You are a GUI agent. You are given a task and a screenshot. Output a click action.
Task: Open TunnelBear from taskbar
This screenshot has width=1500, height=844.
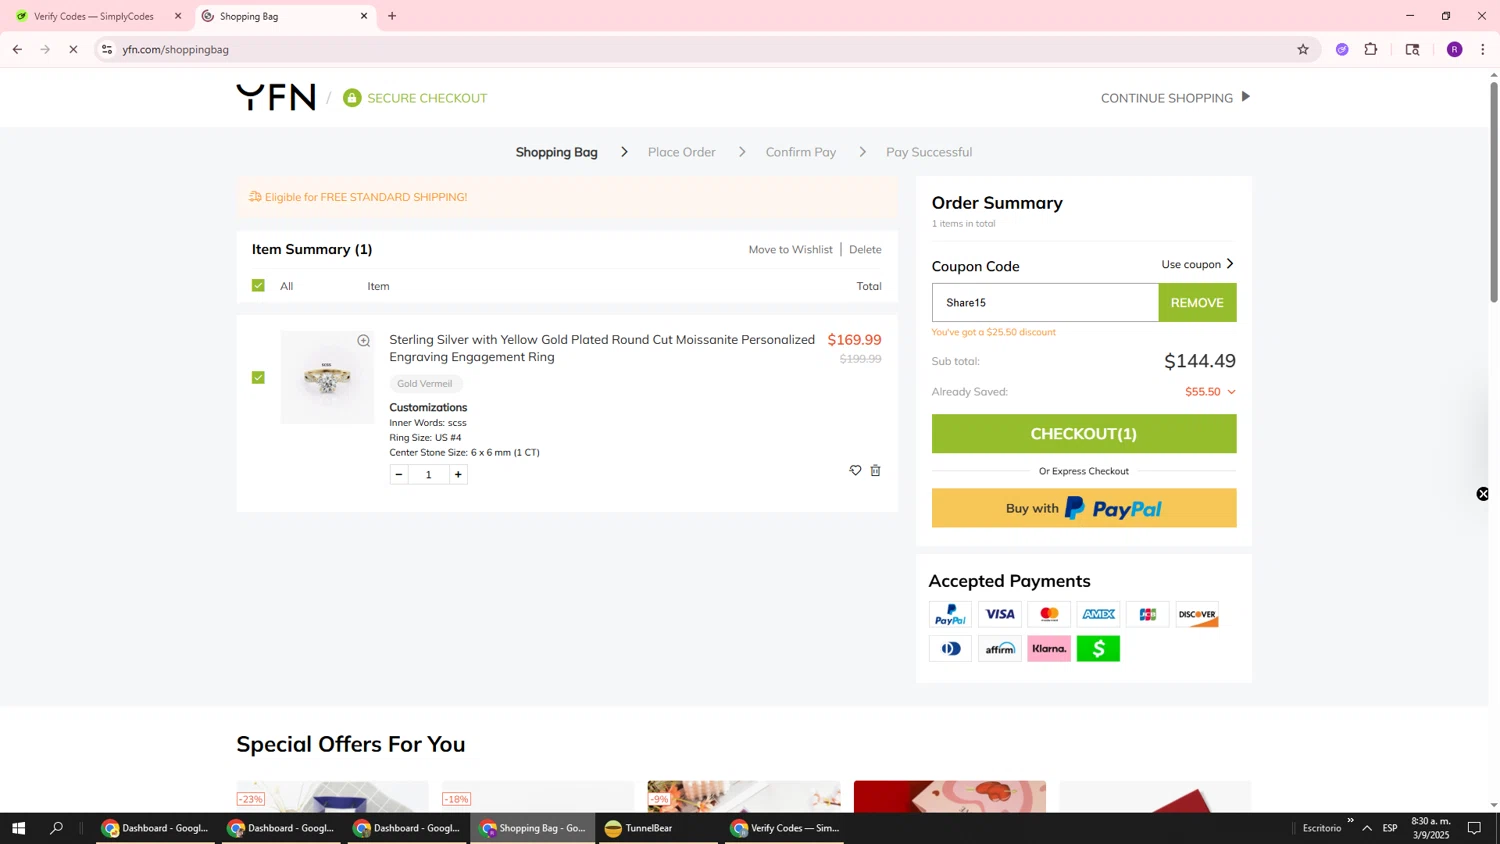659,828
